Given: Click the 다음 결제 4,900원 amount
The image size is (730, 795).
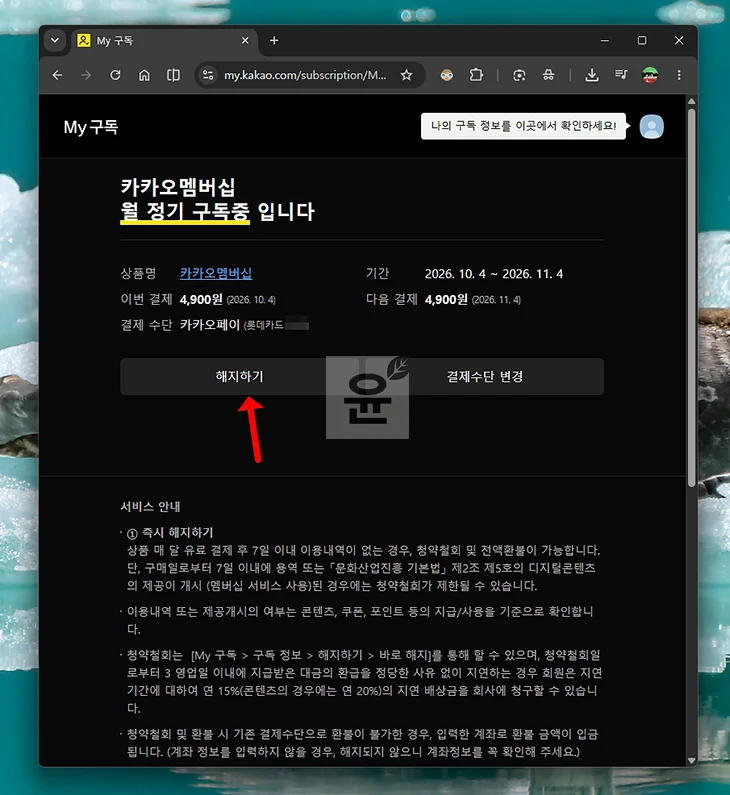Looking at the screenshot, I should 446,300.
